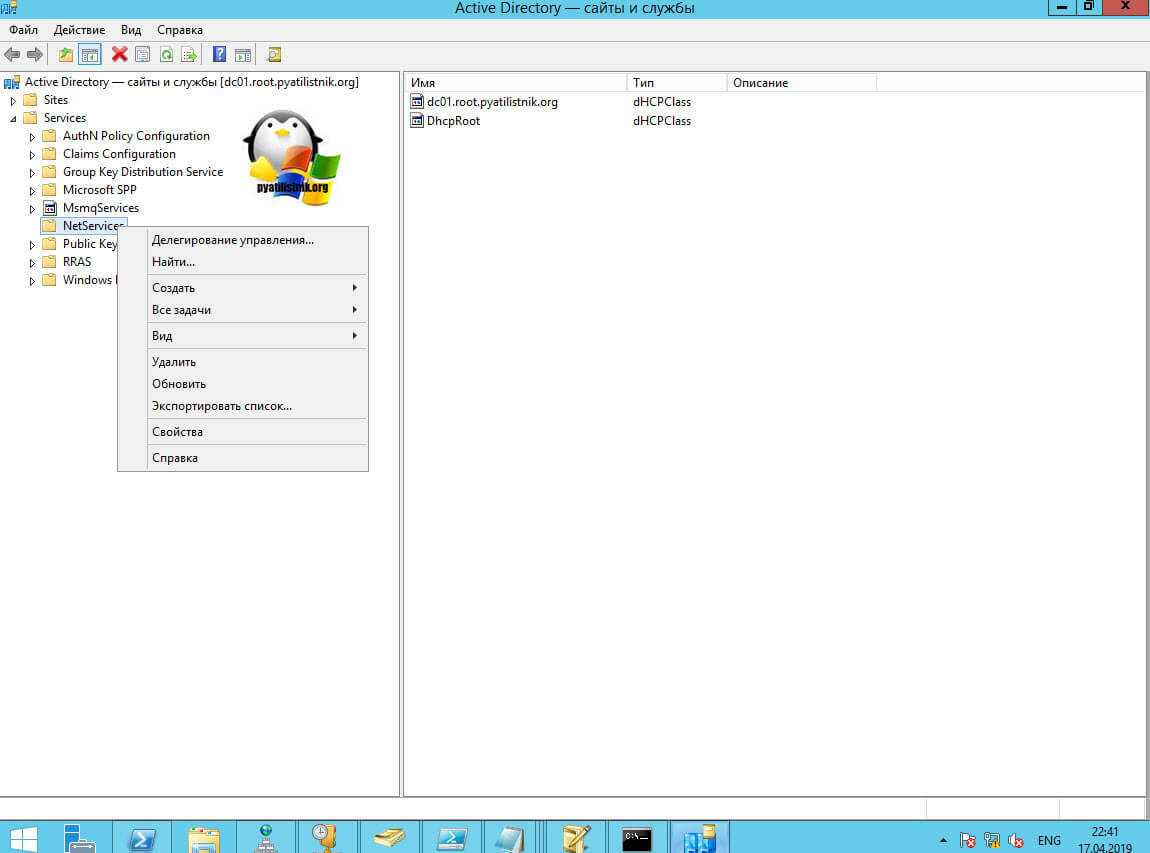Viewport: 1150px width, 853px height.
Task: Open the Все задачи submenu
Action: pos(181,310)
